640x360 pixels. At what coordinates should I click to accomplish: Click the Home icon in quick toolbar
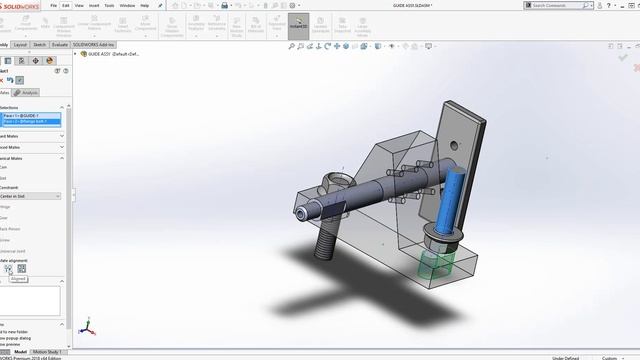point(175,6)
